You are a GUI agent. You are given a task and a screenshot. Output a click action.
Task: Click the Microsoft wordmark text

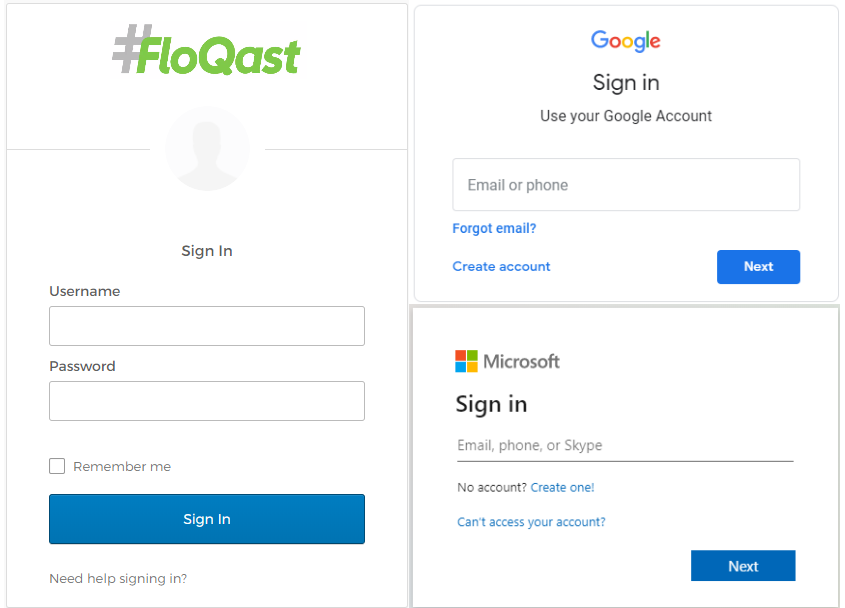coord(521,361)
